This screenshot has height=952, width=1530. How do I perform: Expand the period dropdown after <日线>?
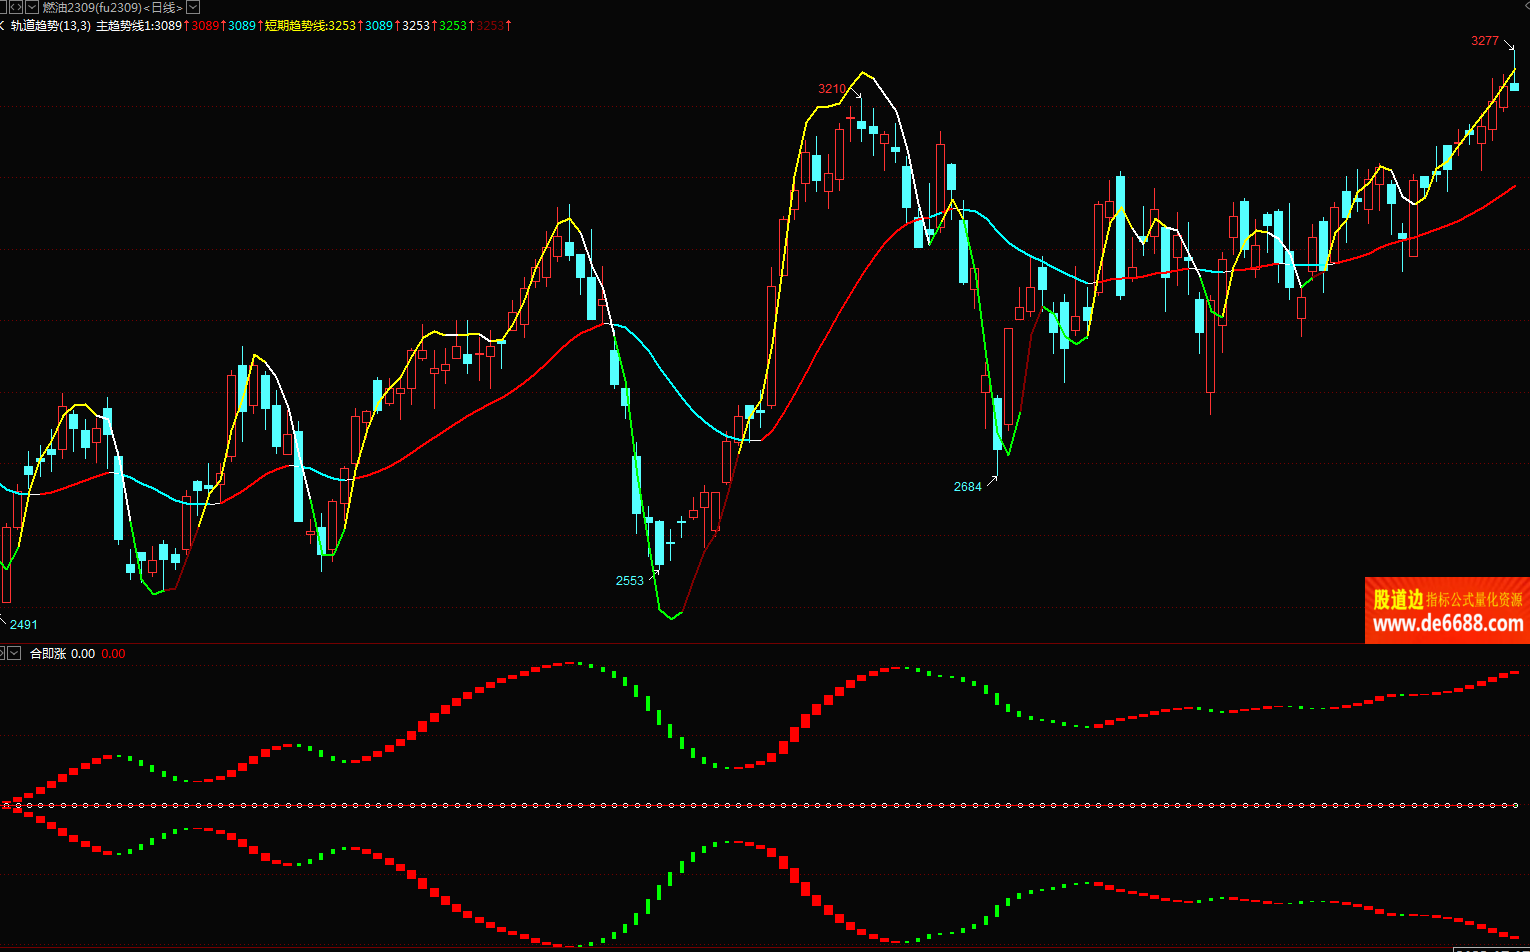[x=194, y=7]
